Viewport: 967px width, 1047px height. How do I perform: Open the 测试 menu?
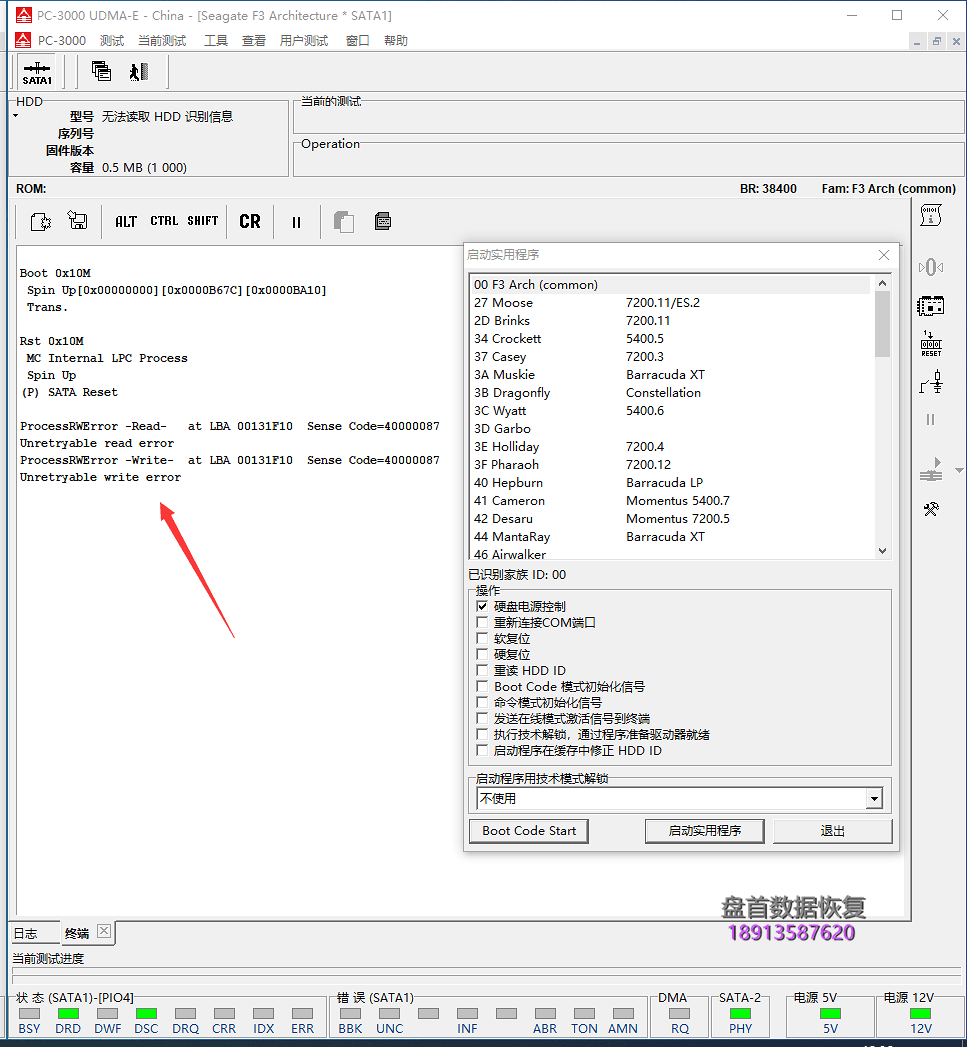[112, 41]
